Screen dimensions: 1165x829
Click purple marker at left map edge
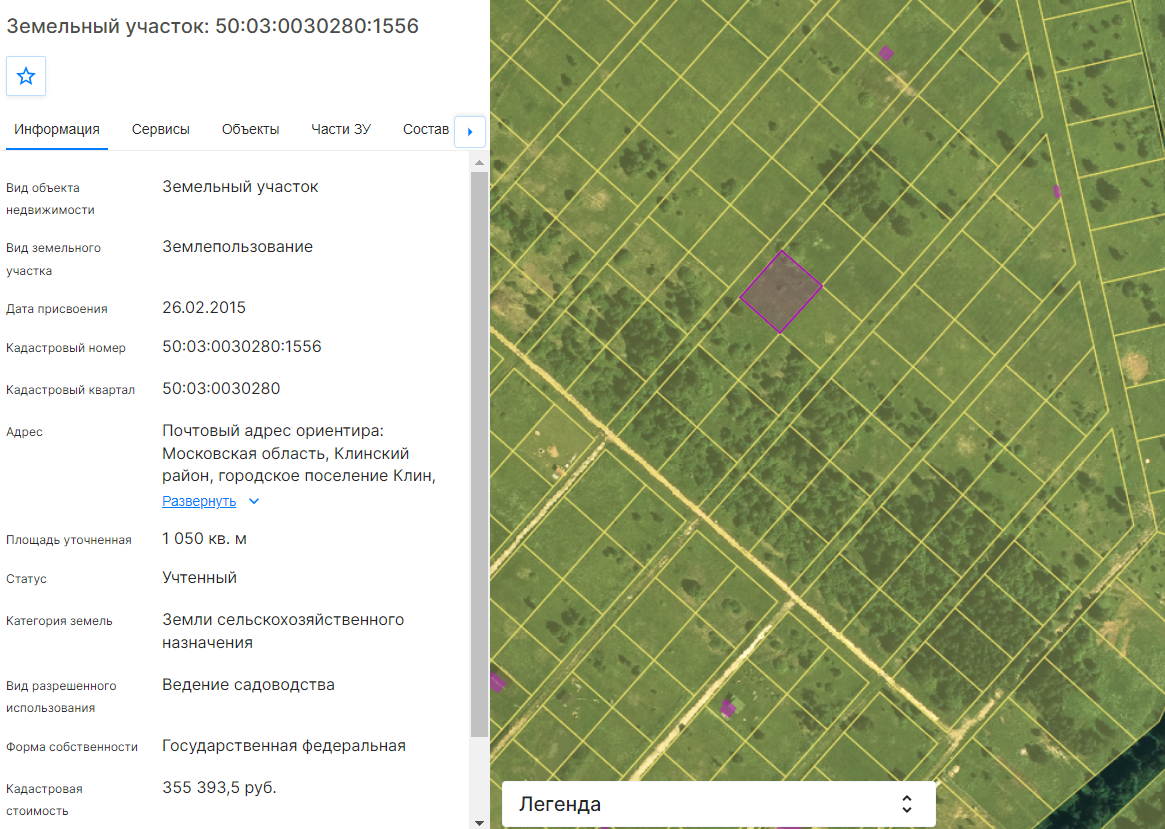coord(496,682)
